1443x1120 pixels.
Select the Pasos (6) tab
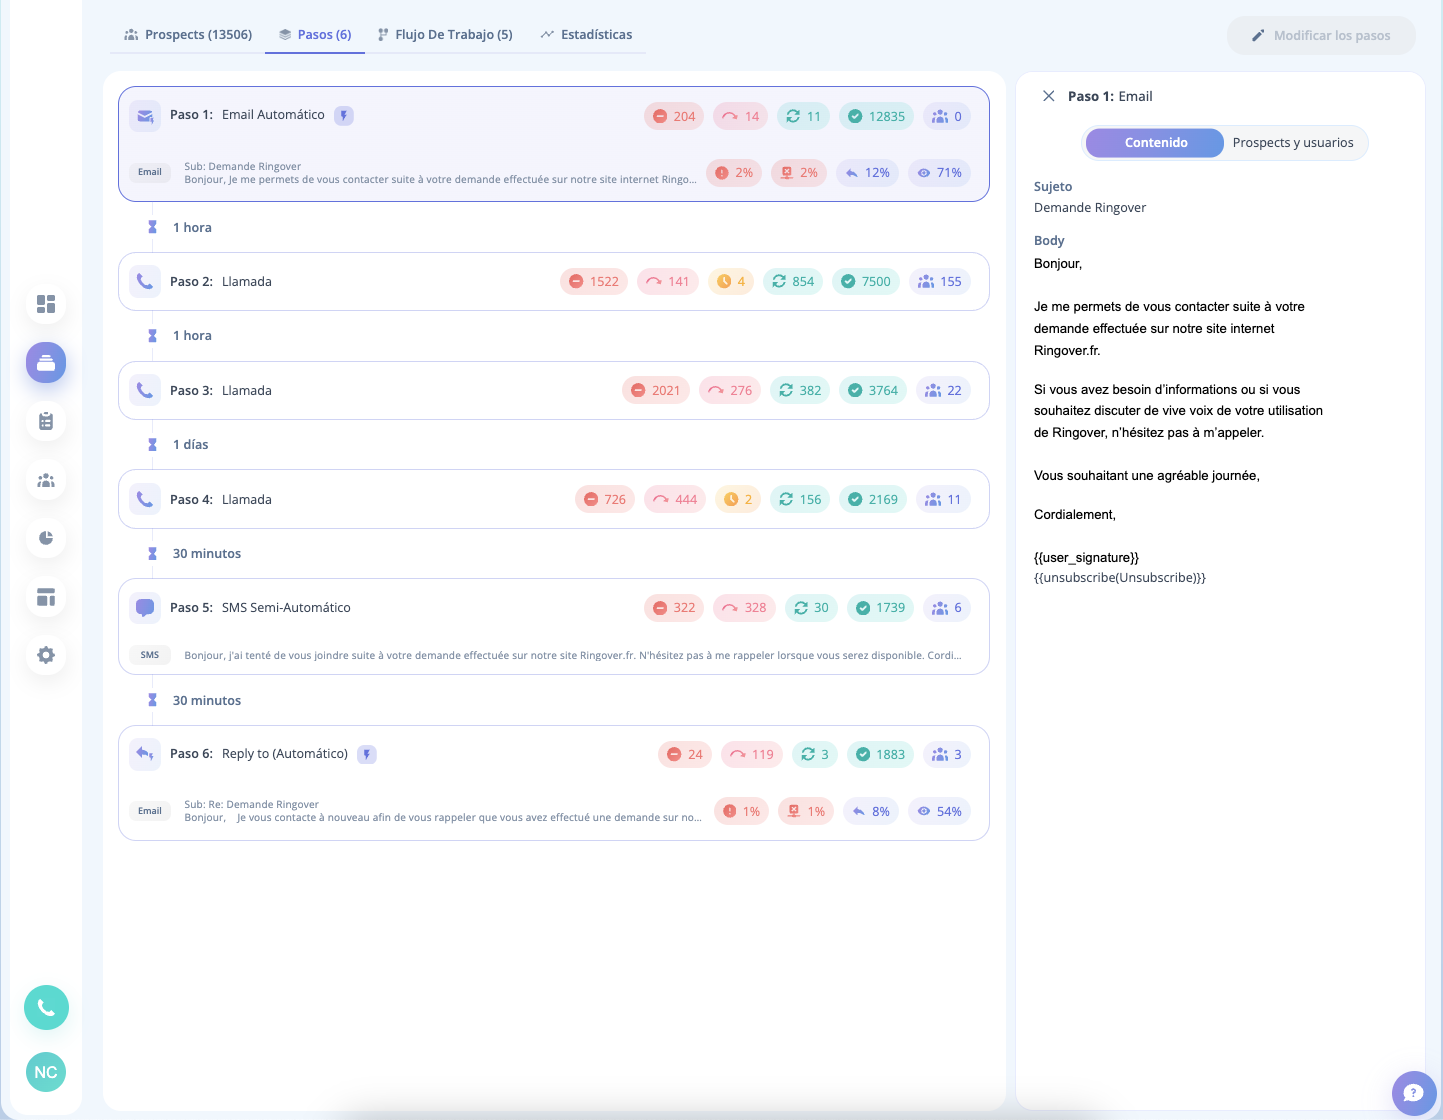(315, 34)
